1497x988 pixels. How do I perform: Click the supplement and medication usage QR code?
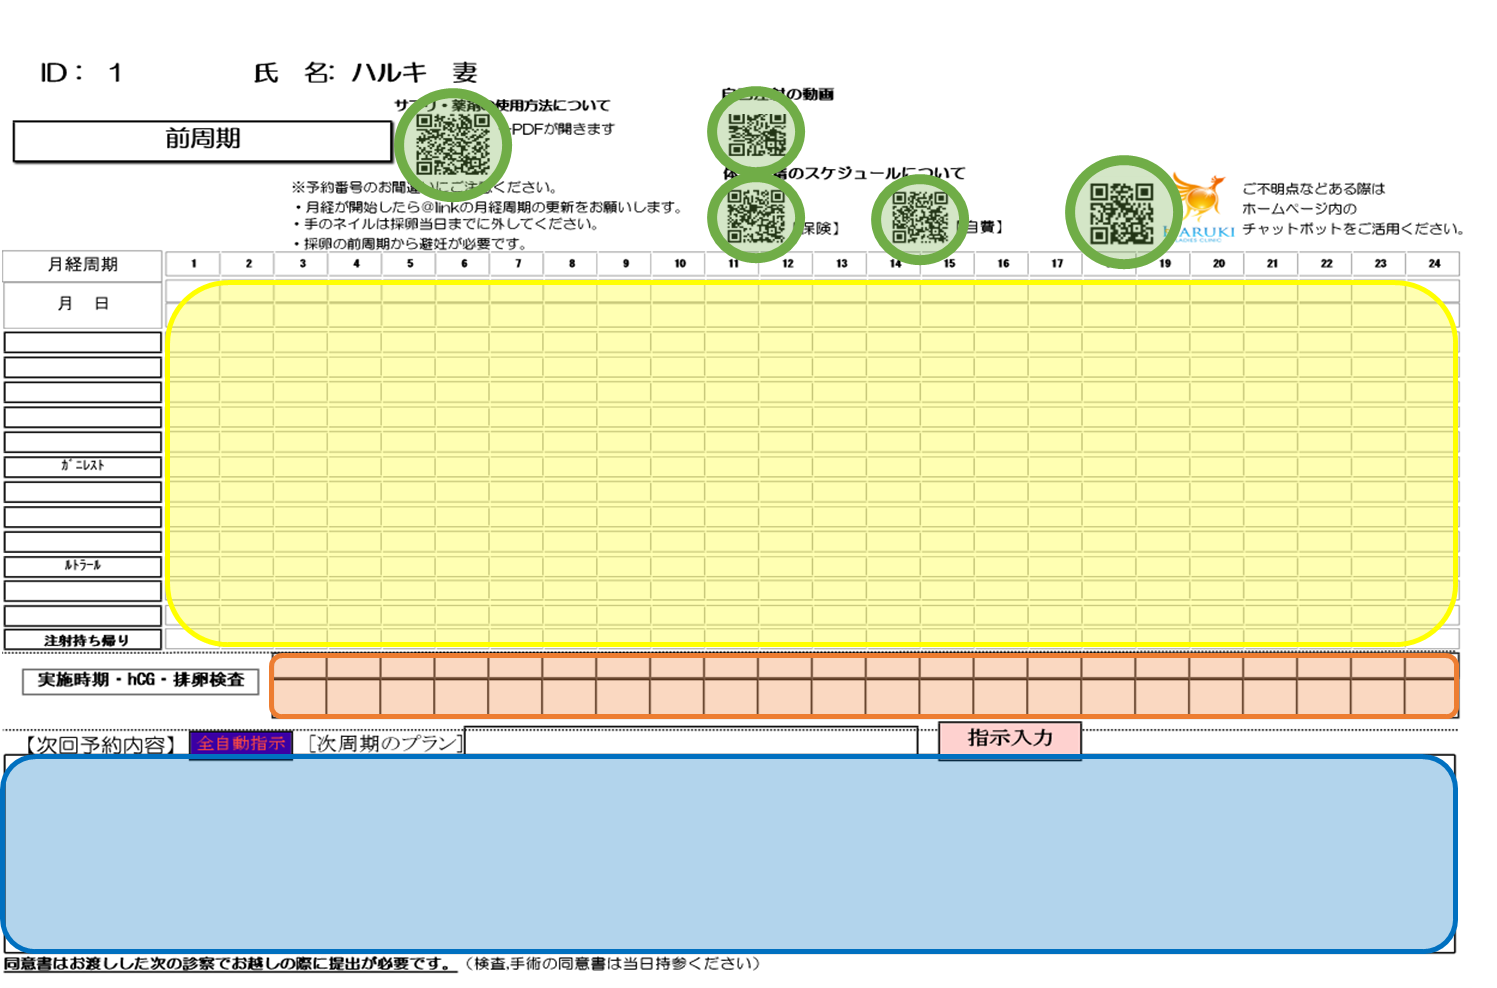453,144
